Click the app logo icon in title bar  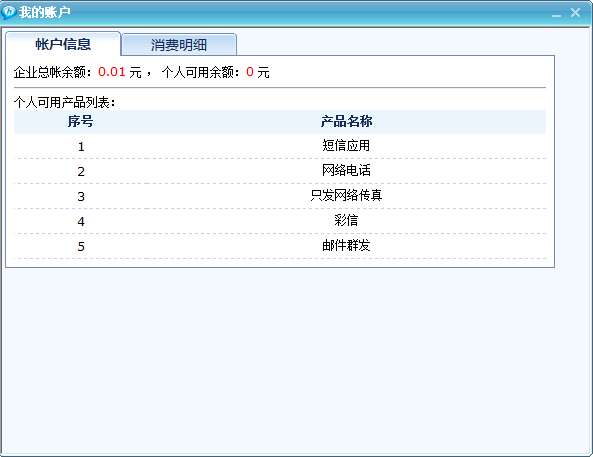click(x=8, y=12)
